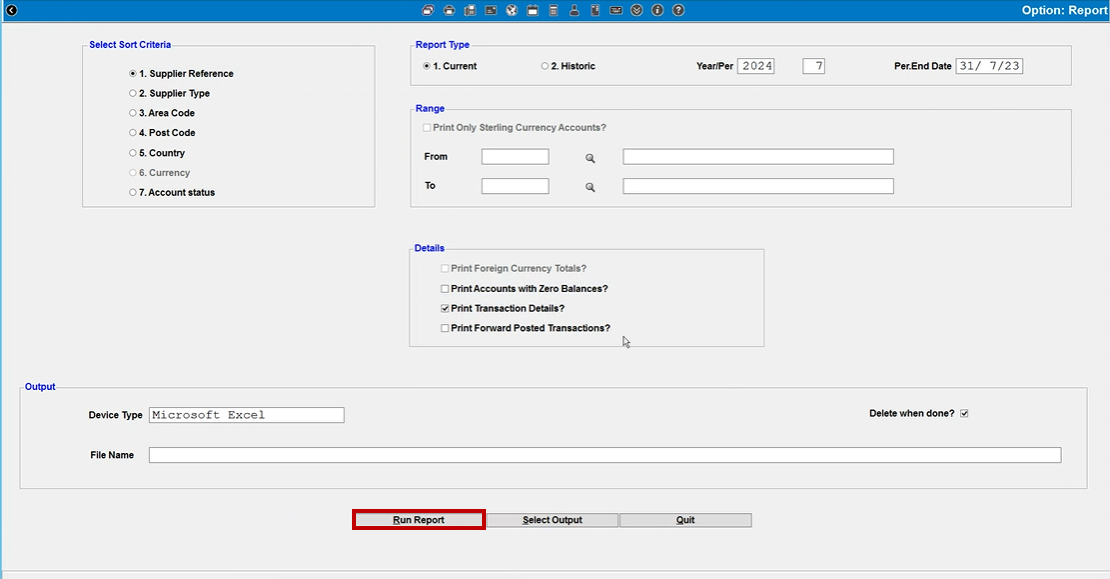Click the printer icon in toolbar

pyautogui.click(x=449, y=10)
